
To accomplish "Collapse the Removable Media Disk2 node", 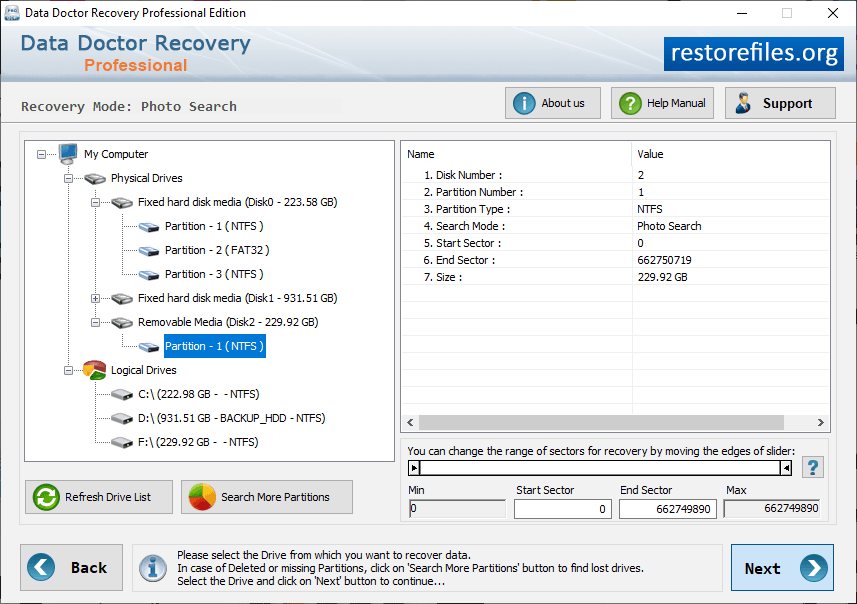I will (96, 322).
